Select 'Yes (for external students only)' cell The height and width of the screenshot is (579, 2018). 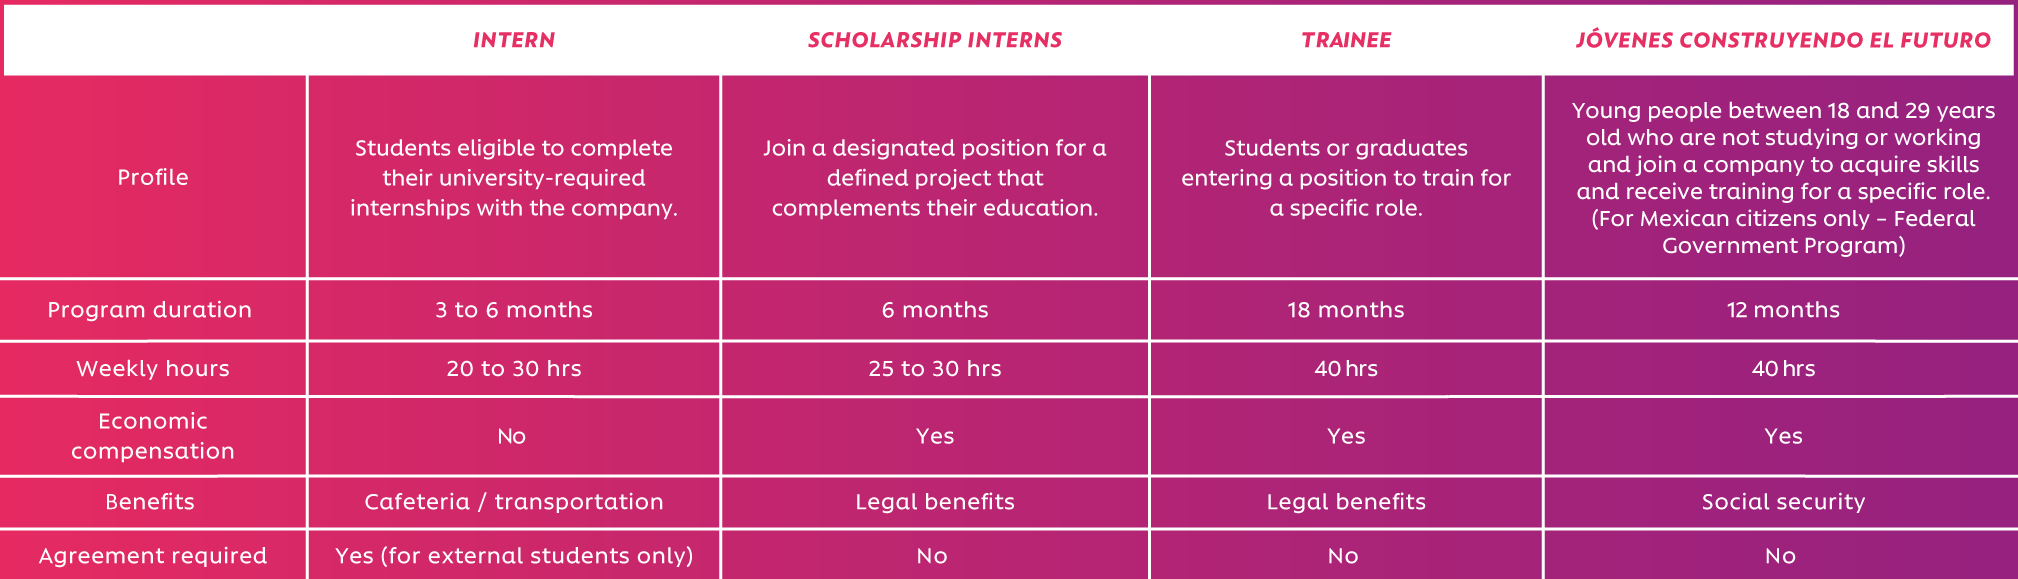(x=514, y=556)
